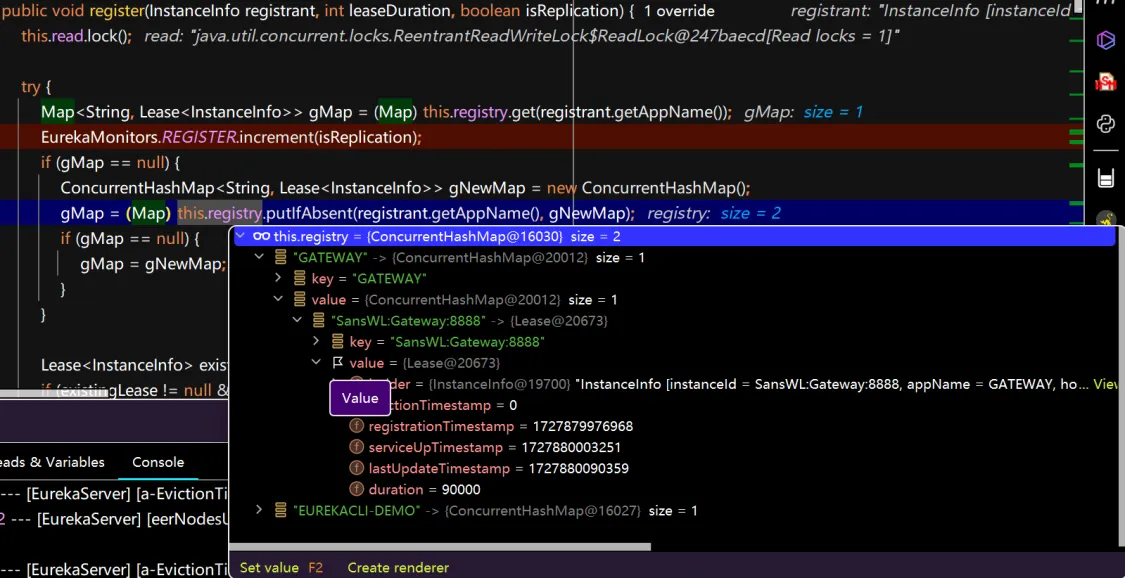Open the purple play-icon tool window in the sidebar
Screen dimensions: 1125x578
click(x=1105, y=40)
